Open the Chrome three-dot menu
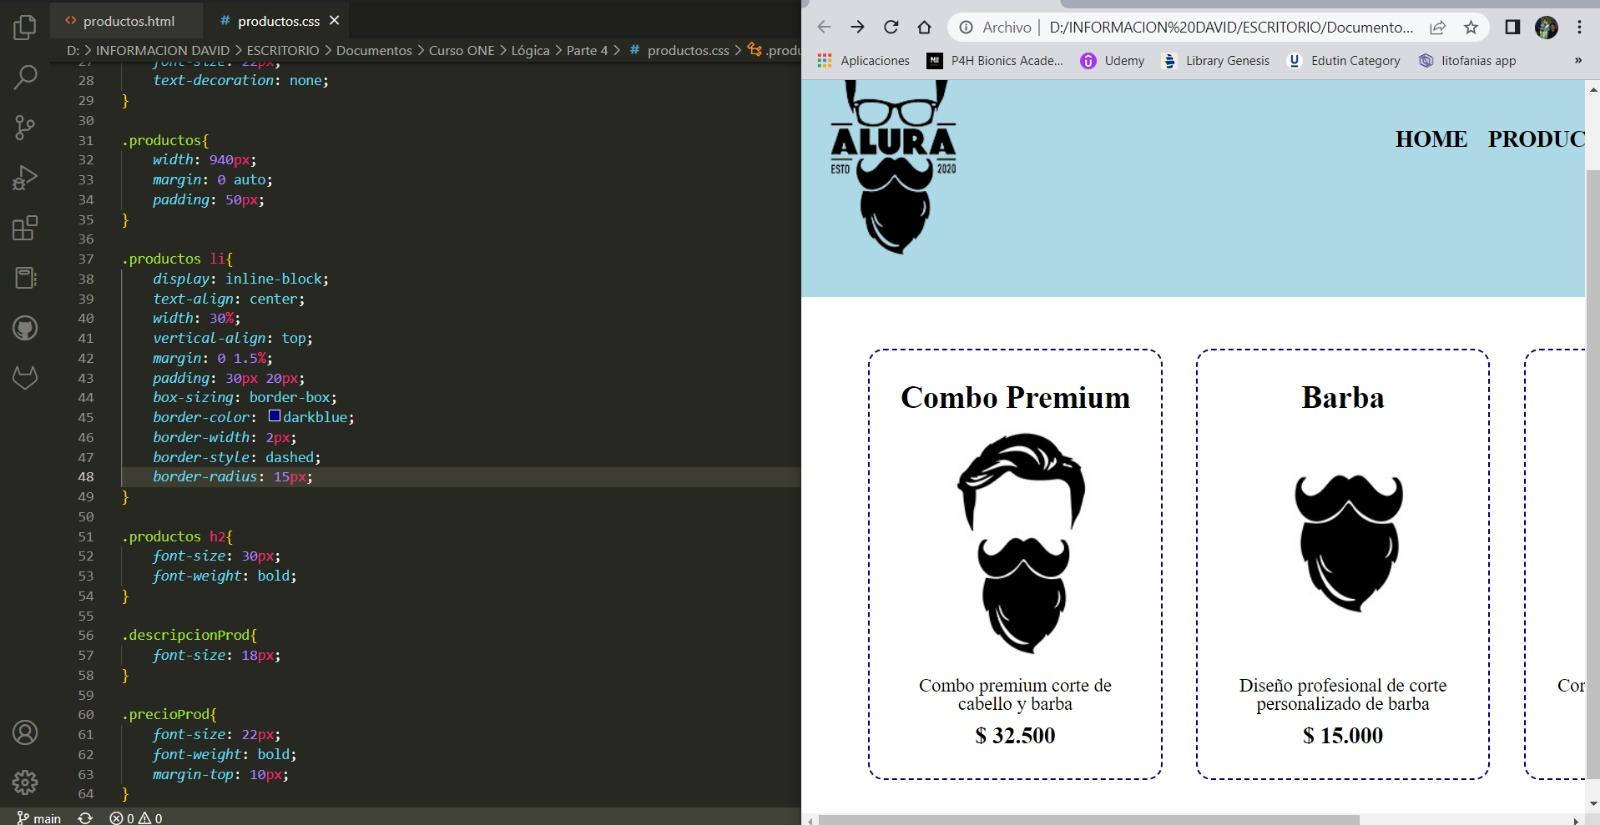The image size is (1600, 825). coord(1579,27)
